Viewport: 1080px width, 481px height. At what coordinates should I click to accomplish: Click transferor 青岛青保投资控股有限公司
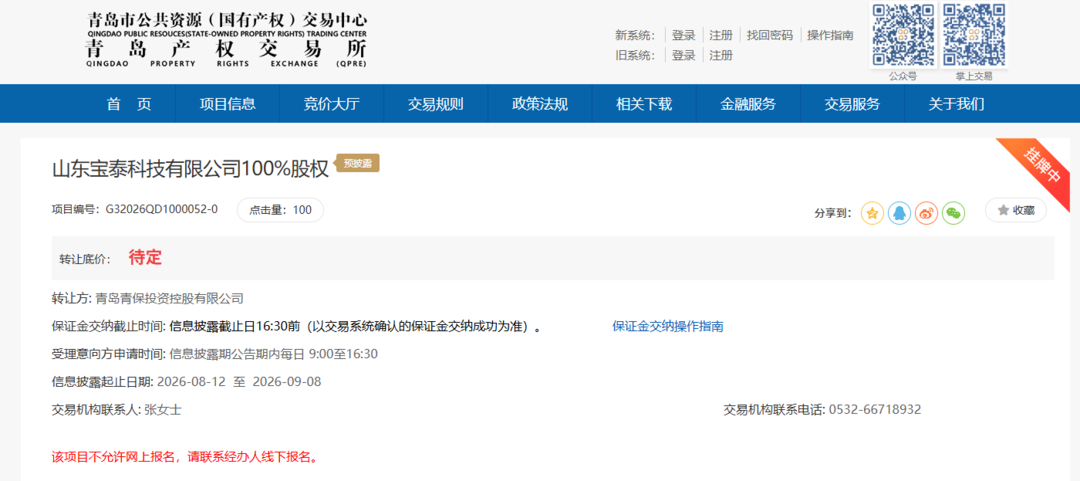pyautogui.click(x=169, y=299)
